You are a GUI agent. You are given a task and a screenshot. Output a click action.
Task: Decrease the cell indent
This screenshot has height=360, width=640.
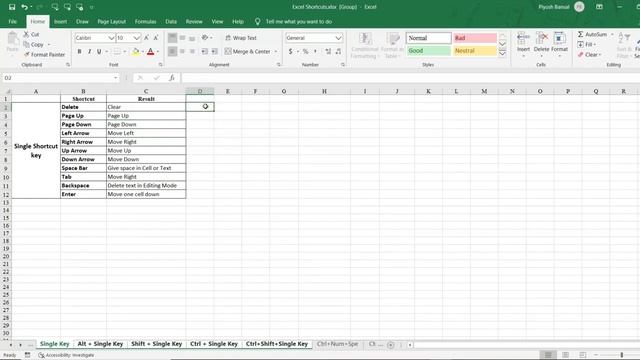[204, 51]
